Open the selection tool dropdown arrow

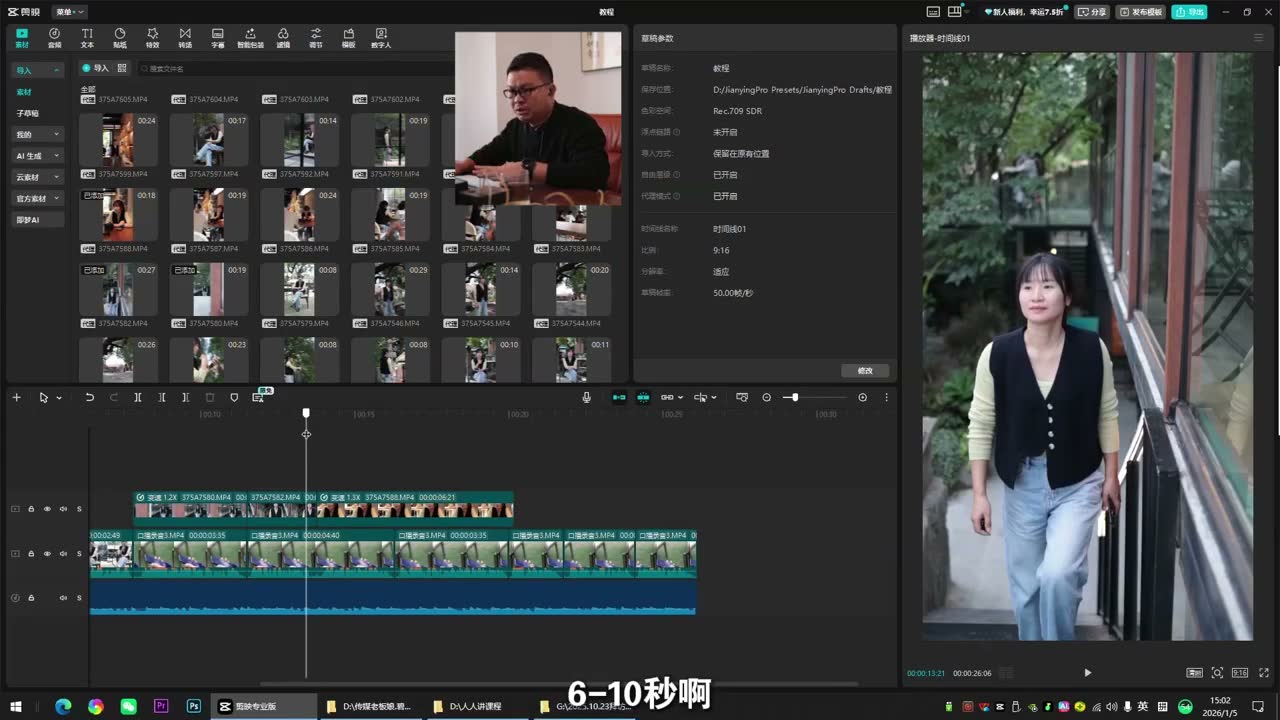tap(59, 398)
